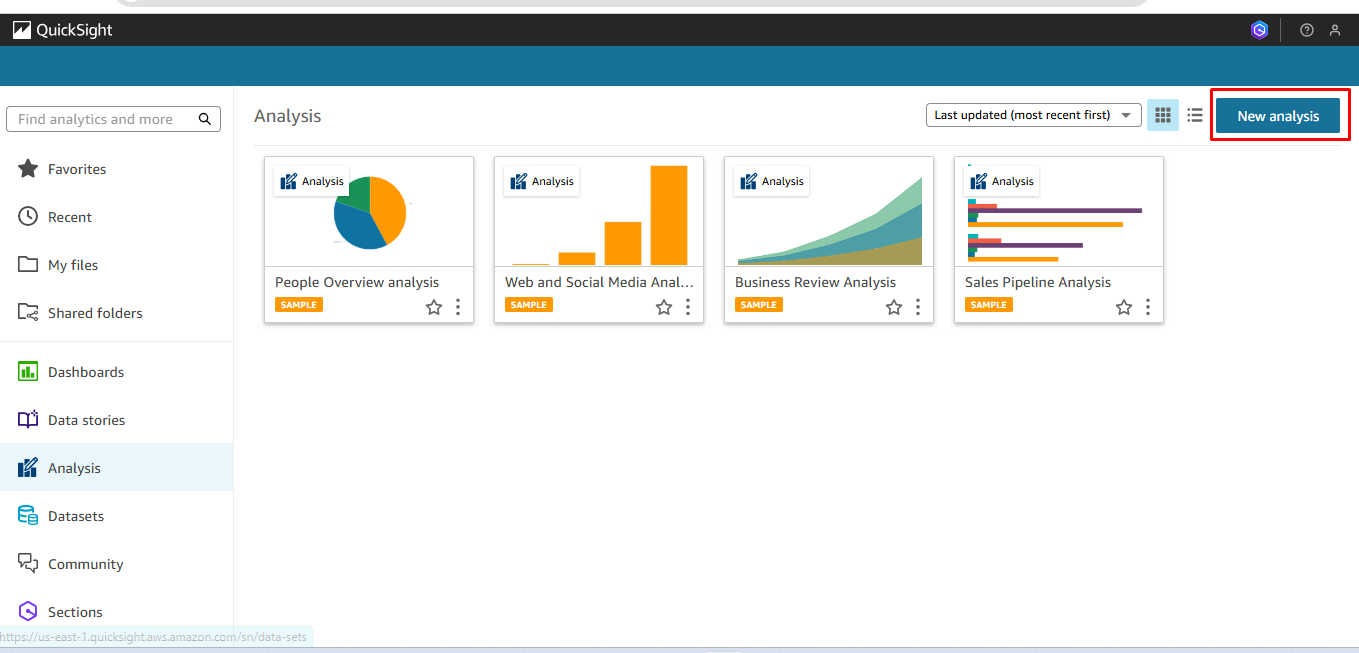This screenshot has width=1359, height=653.
Task: Star the Sales Pipeline Analysis
Action: point(1123,307)
